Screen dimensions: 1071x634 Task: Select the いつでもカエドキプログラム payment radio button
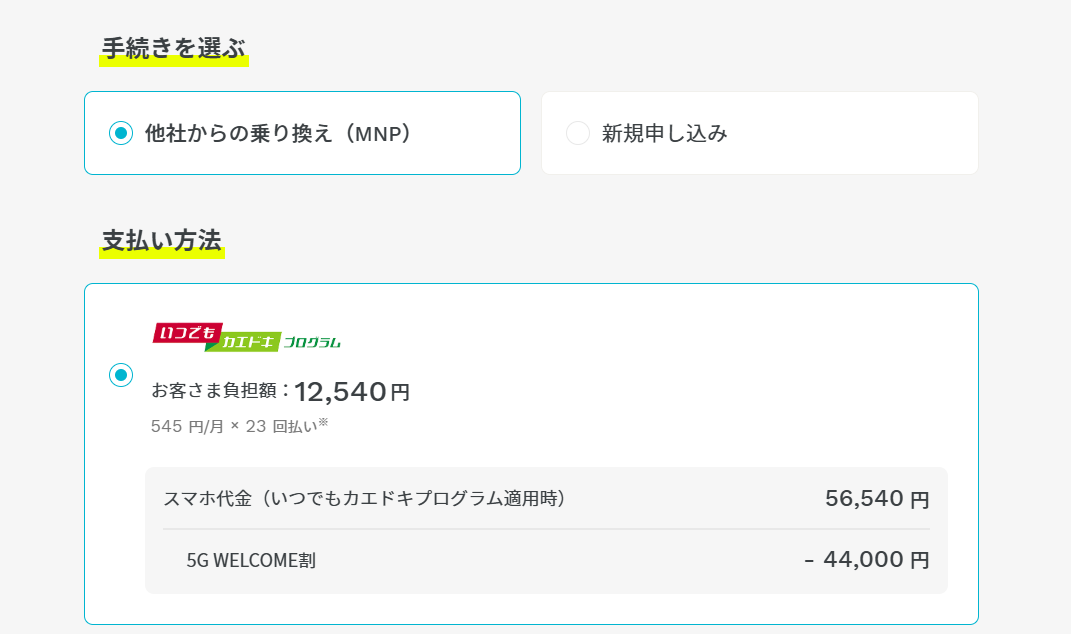pos(120,375)
